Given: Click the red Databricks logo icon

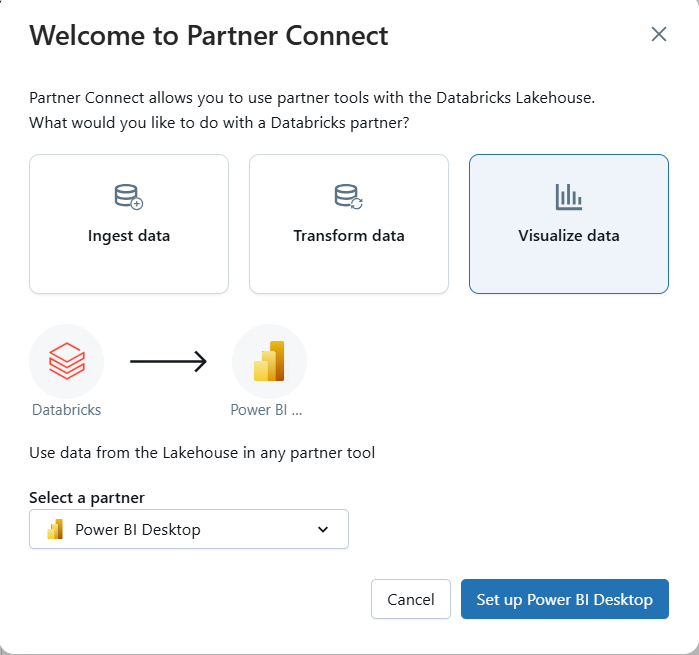Looking at the screenshot, I should pyautogui.click(x=67, y=360).
